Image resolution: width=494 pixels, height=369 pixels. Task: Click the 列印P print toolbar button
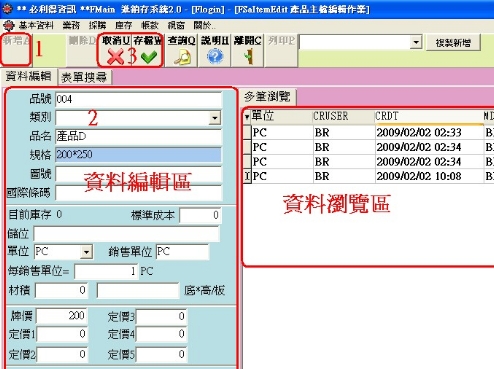[281, 50]
